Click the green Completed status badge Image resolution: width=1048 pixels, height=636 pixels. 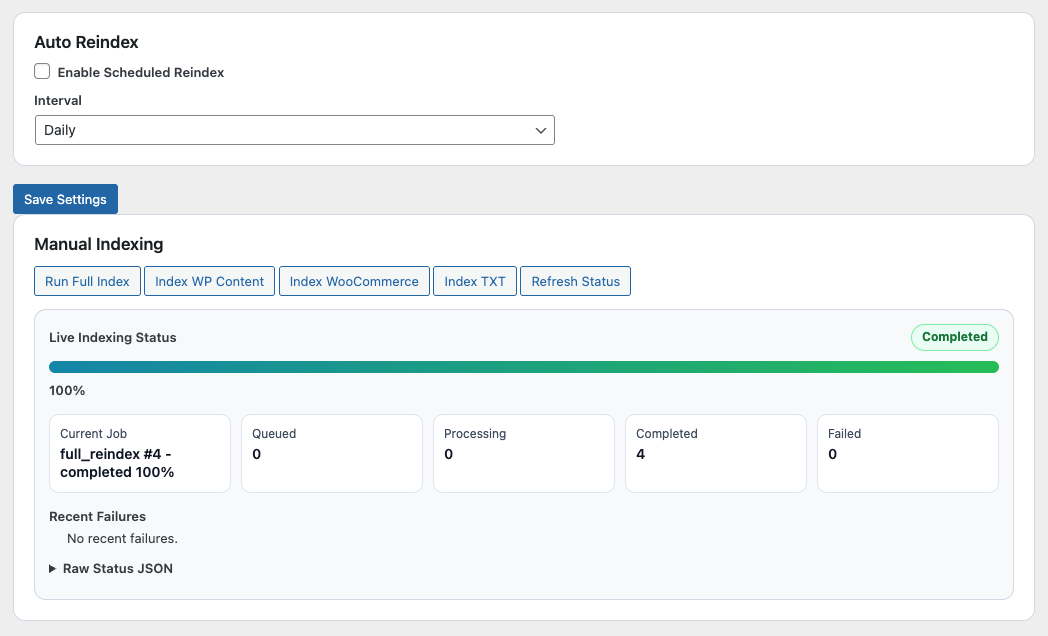[x=955, y=337]
